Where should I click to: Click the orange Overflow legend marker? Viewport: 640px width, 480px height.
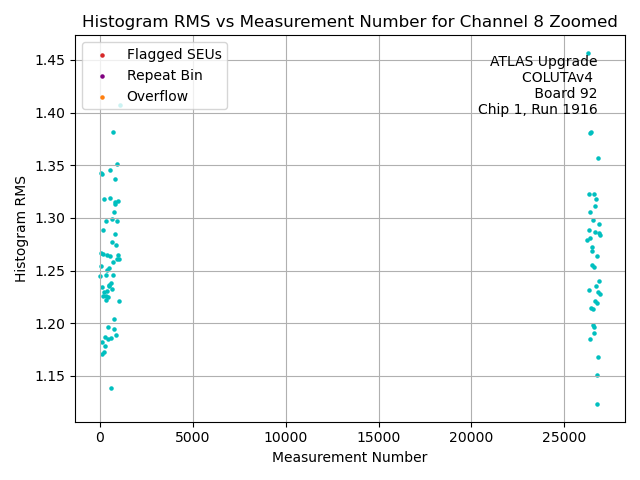coord(100,97)
